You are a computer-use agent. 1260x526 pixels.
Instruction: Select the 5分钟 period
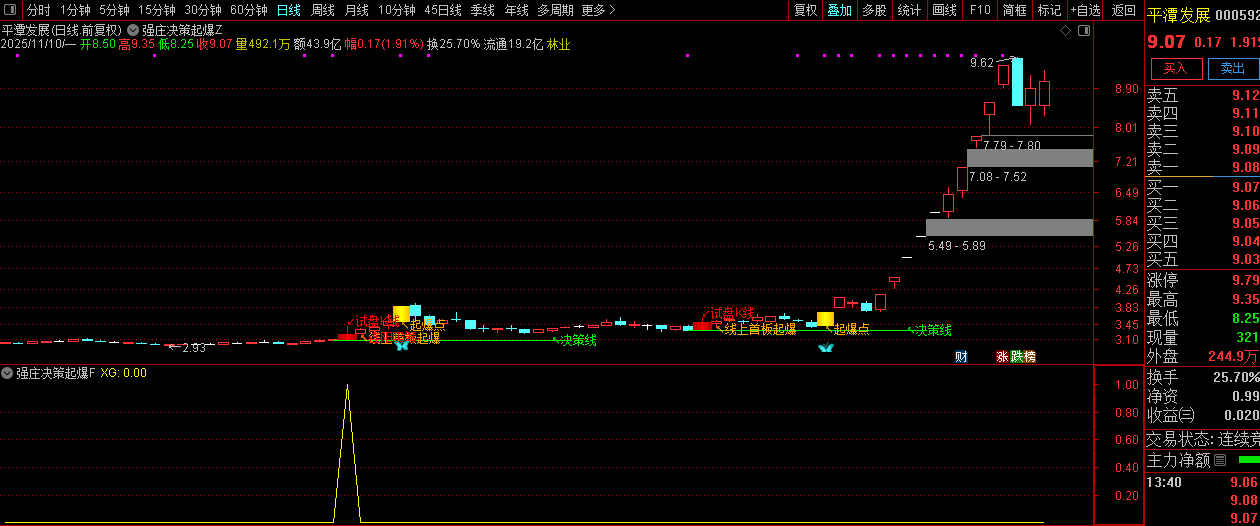tap(114, 10)
